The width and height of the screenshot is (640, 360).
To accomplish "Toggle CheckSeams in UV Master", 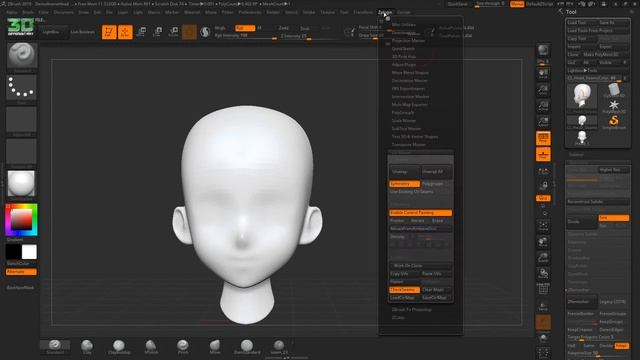I will point(404,289).
